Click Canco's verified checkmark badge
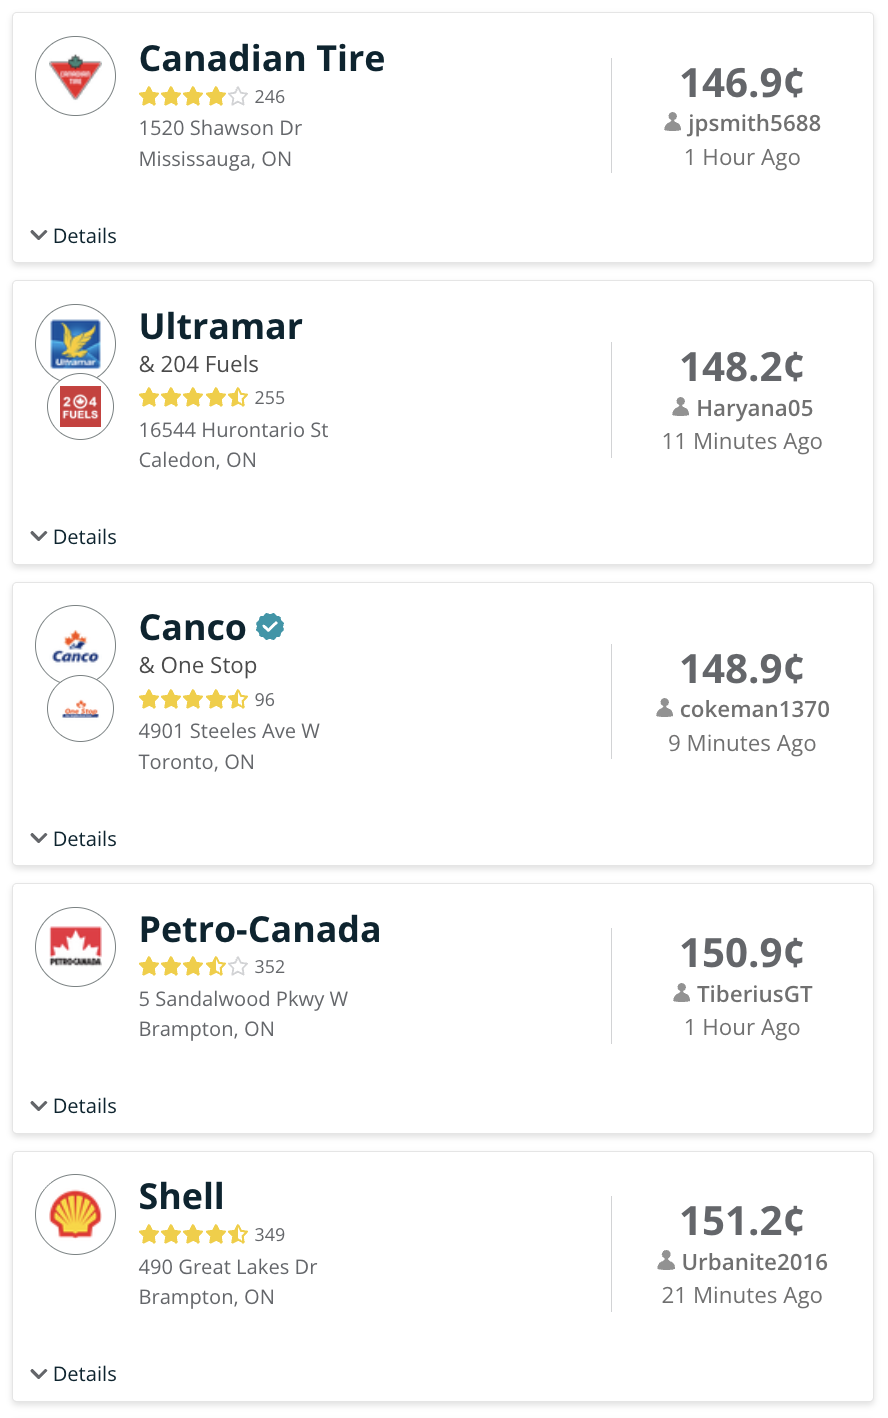This screenshot has height=1418, width=888. coord(270,627)
